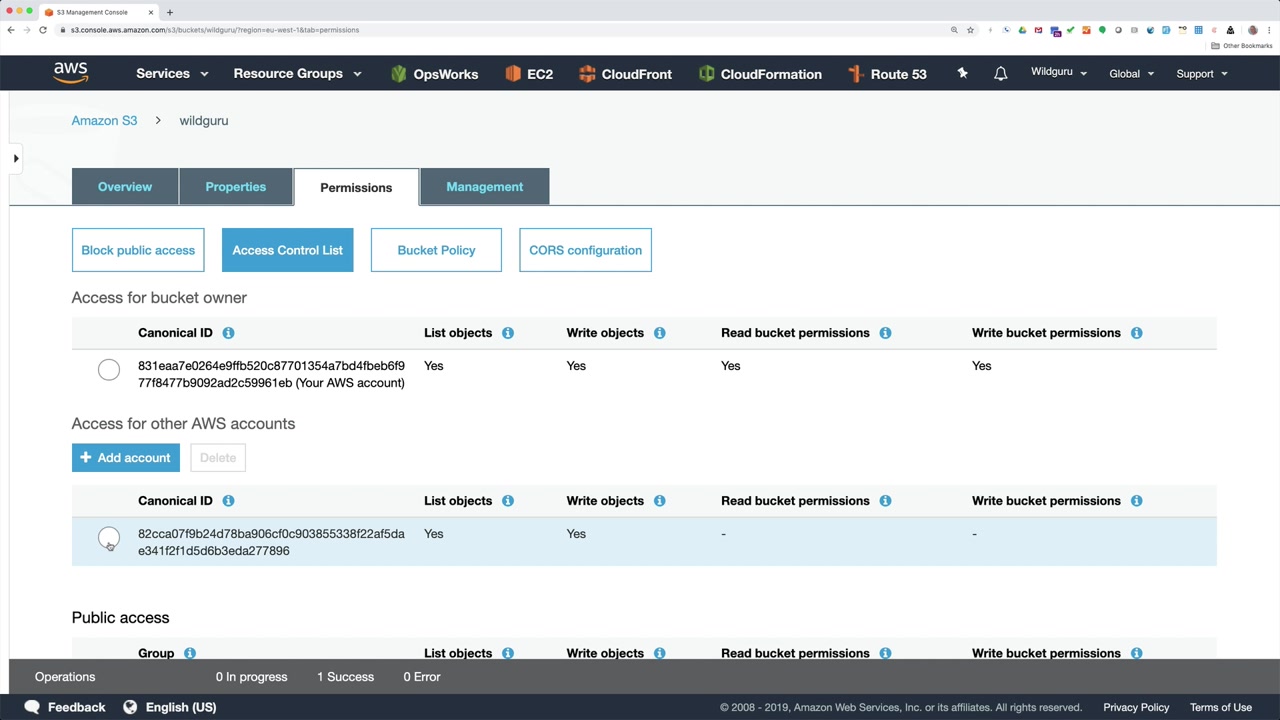Click Canonical ID info icon under bucket owner
Image resolution: width=1280 pixels, height=720 pixels.
click(x=228, y=333)
